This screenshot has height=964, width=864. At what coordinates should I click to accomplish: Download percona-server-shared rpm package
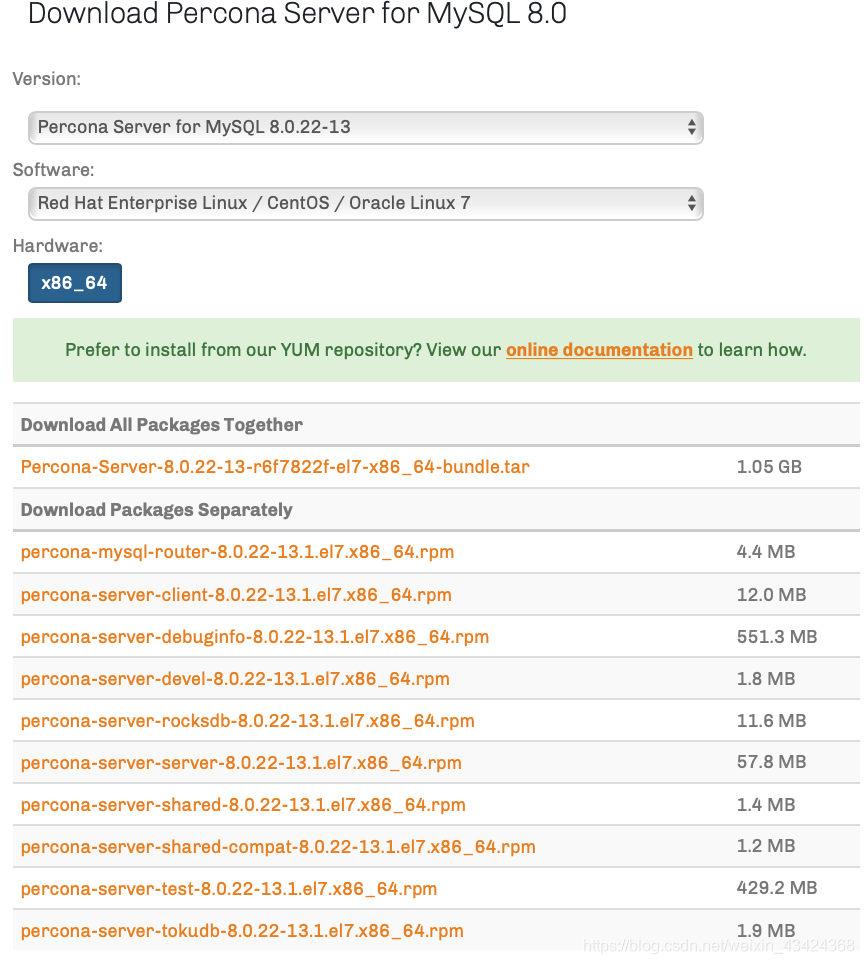[243, 805]
